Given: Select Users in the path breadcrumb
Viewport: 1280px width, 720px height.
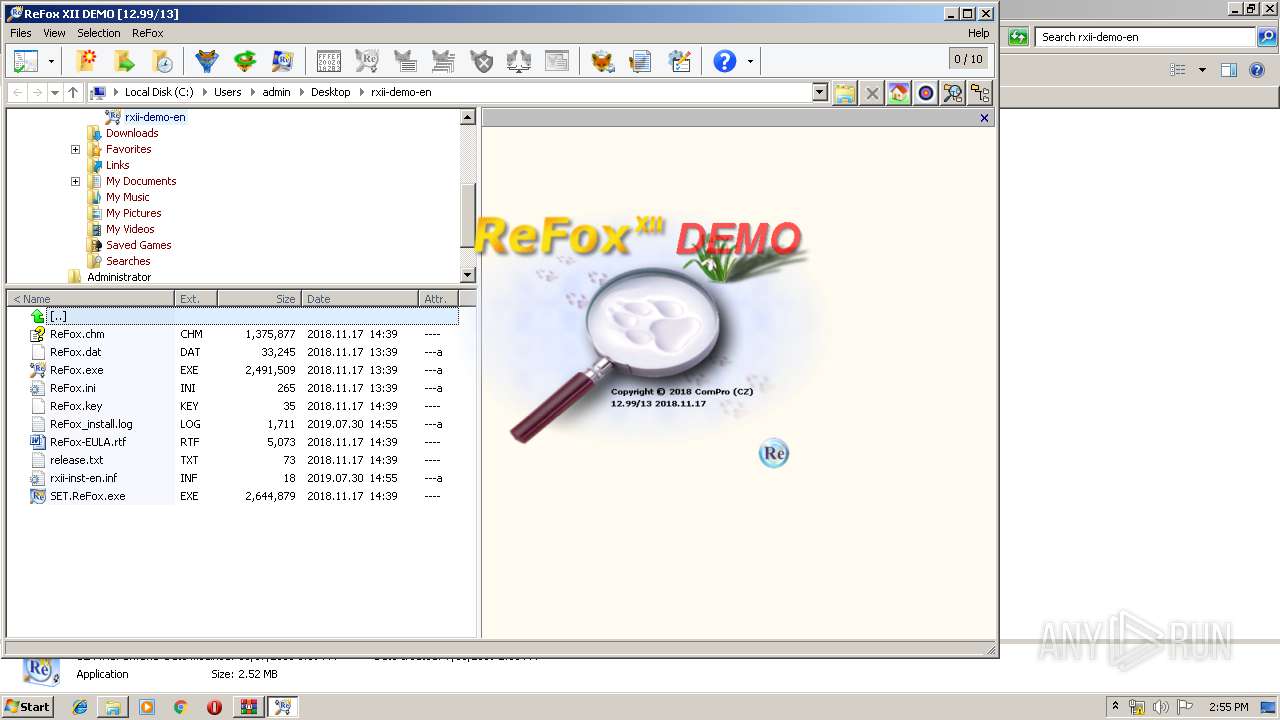Looking at the screenshot, I should 228,92.
